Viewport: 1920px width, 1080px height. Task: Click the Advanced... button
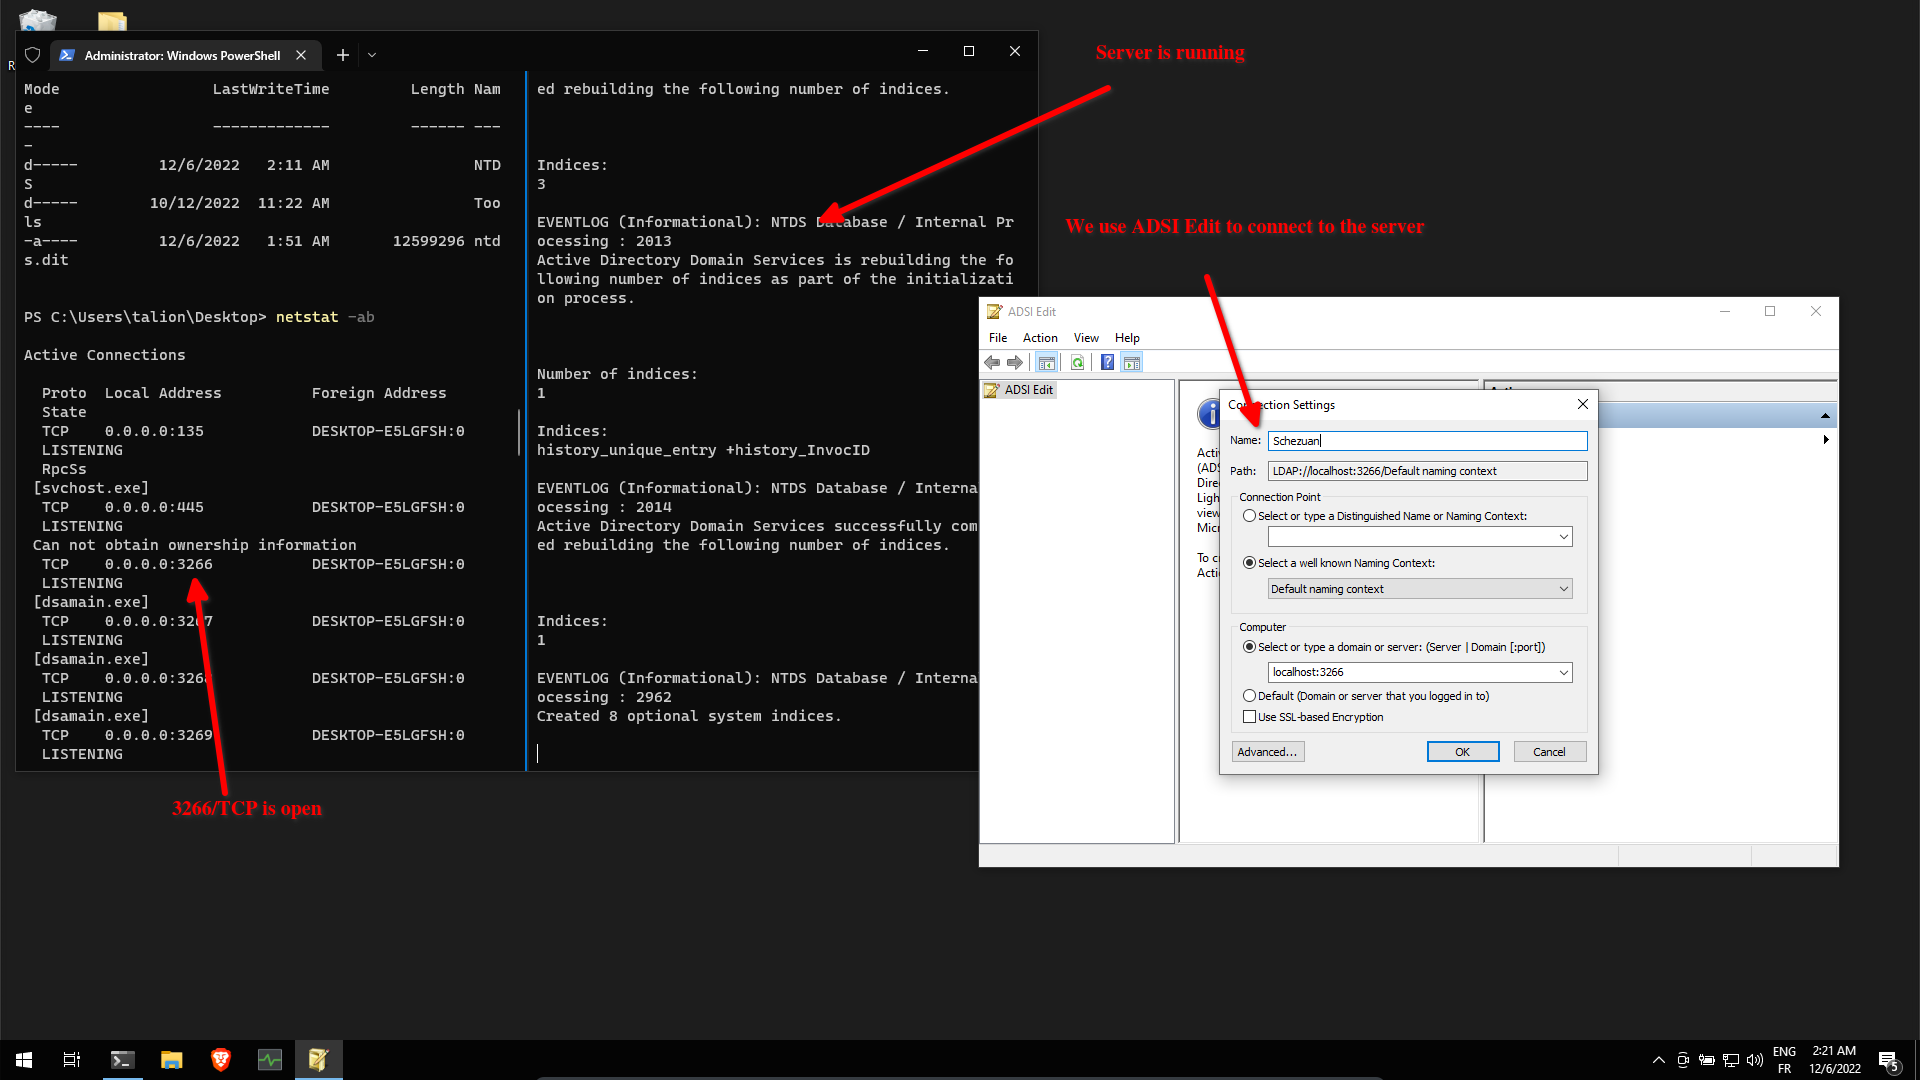(x=1267, y=752)
